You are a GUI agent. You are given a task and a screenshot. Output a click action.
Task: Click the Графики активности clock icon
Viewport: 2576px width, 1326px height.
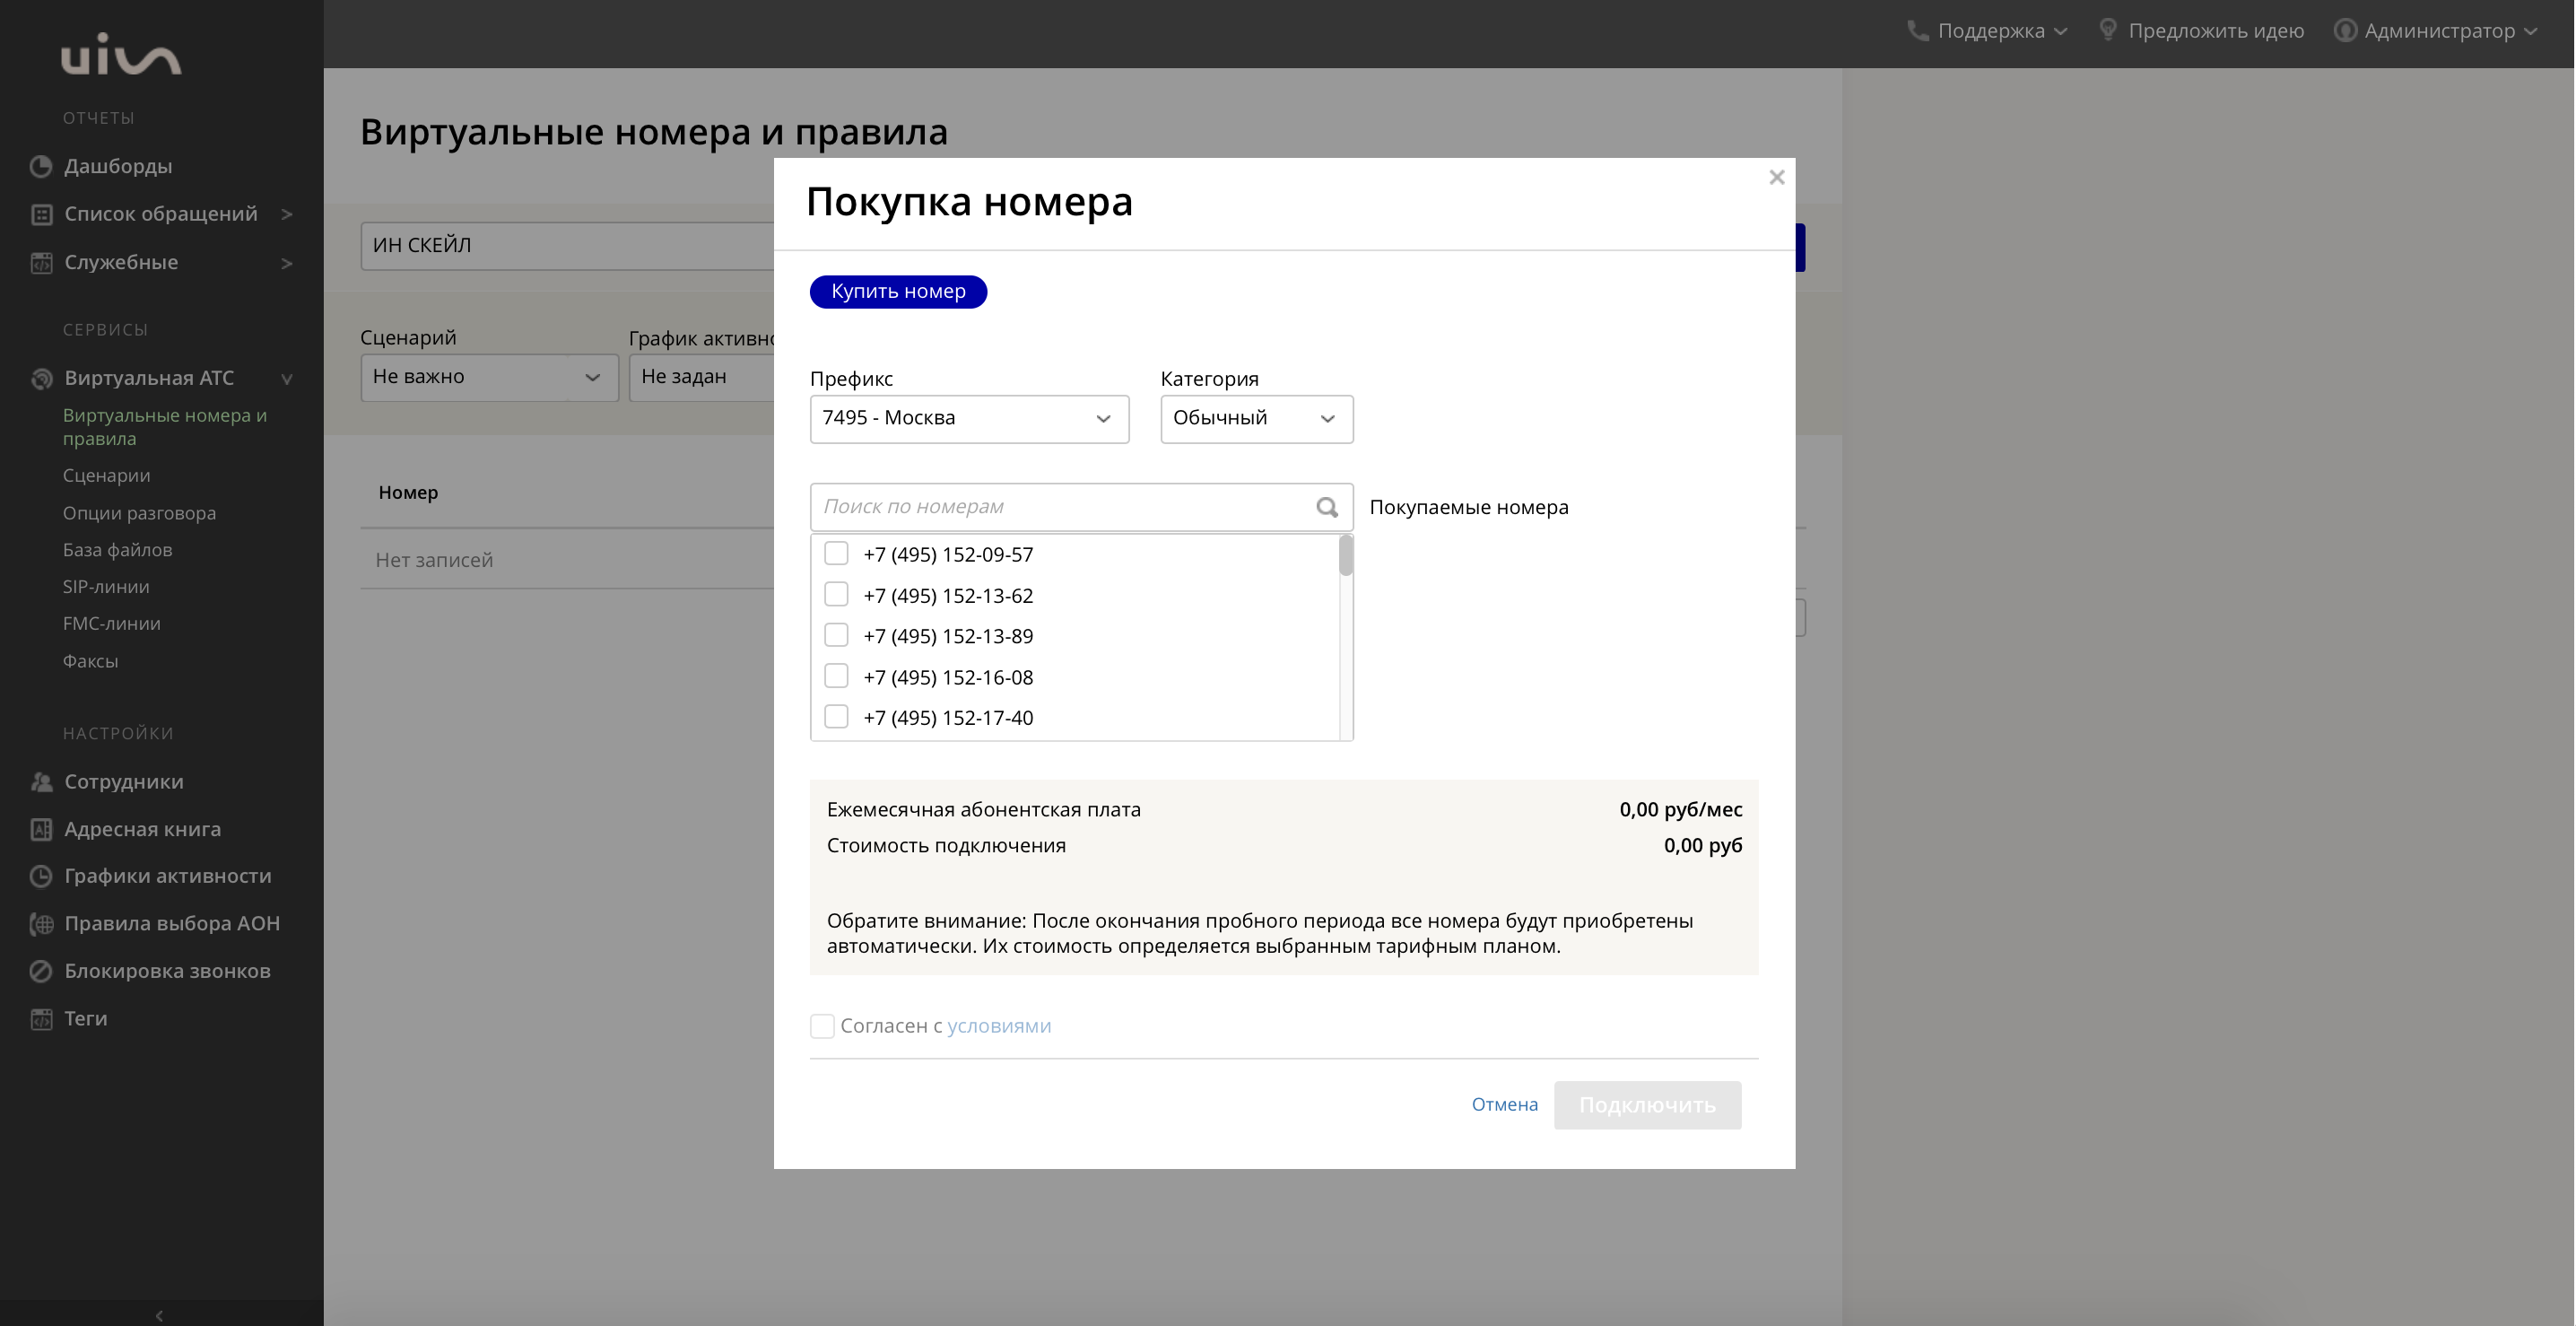pyautogui.click(x=41, y=876)
